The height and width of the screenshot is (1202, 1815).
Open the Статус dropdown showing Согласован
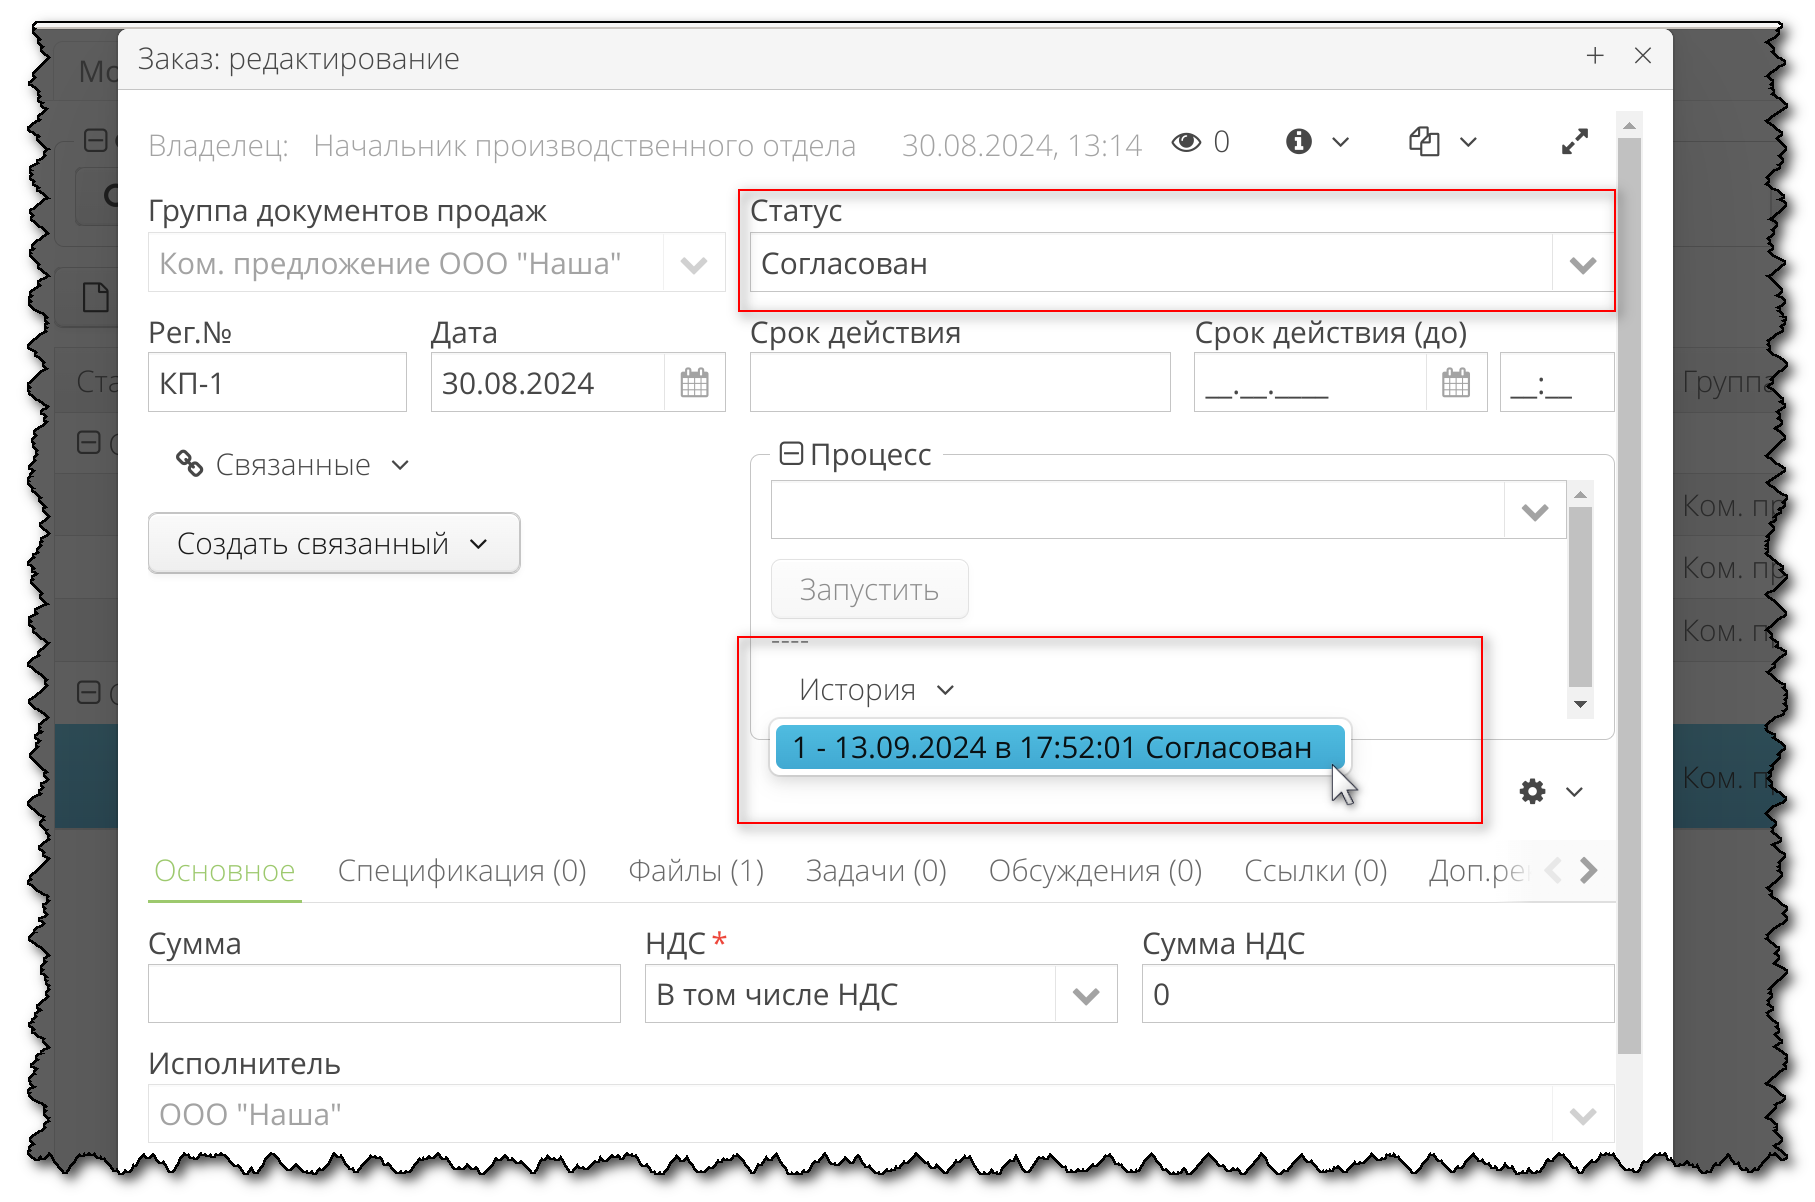click(1582, 264)
